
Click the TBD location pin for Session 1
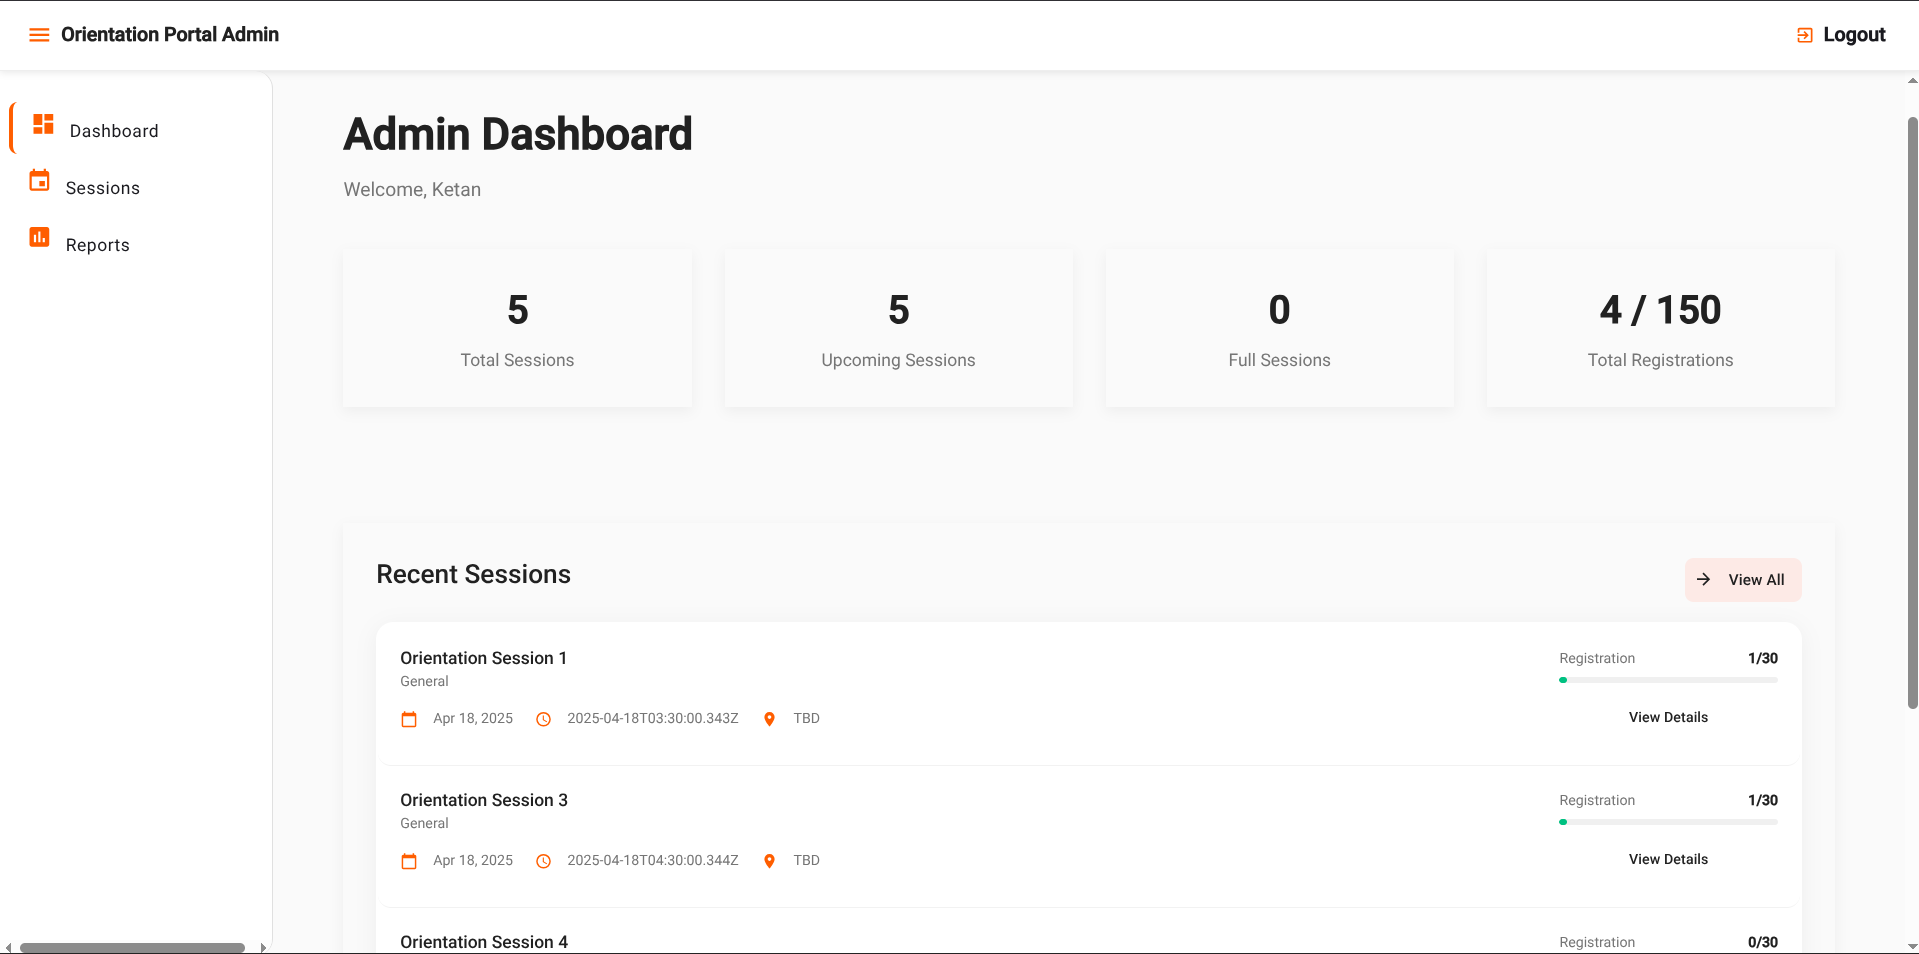[768, 718]
